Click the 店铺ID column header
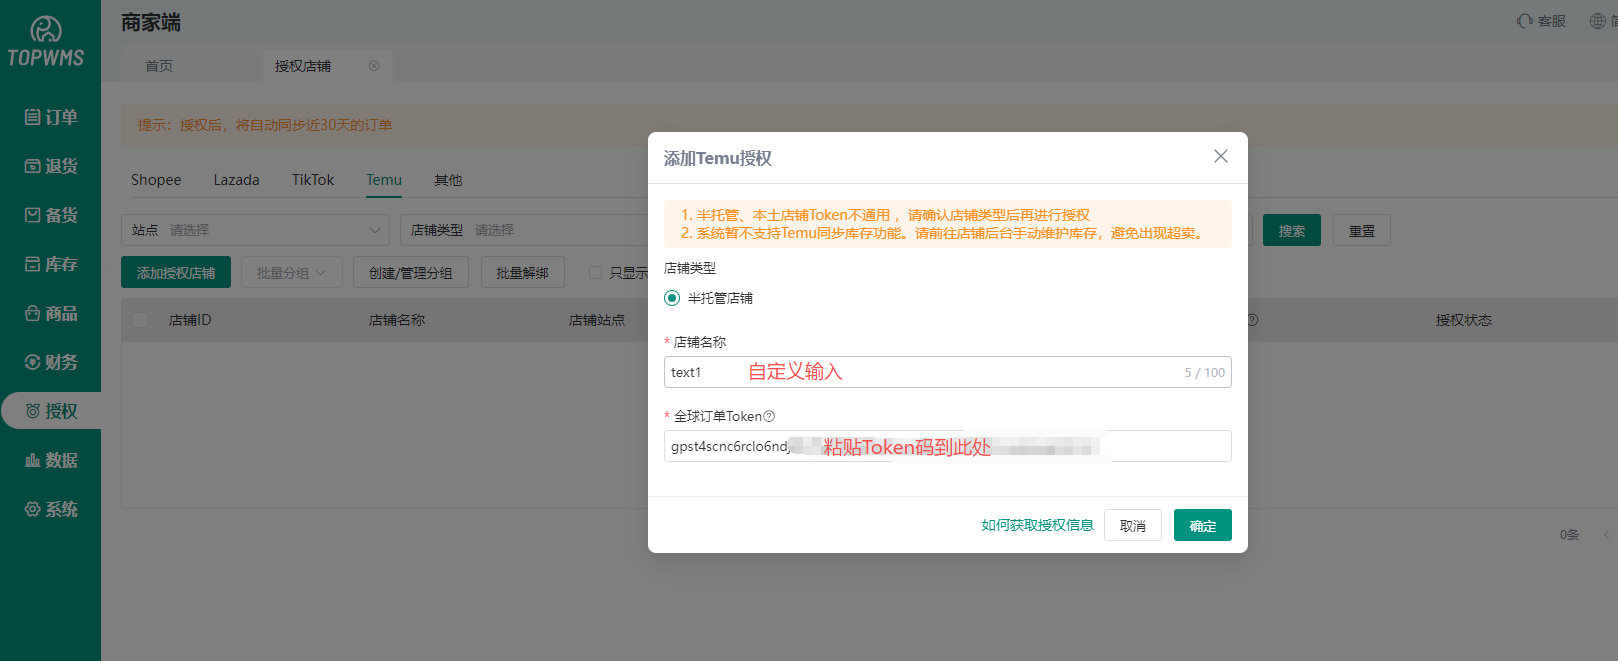 (190, 320)
